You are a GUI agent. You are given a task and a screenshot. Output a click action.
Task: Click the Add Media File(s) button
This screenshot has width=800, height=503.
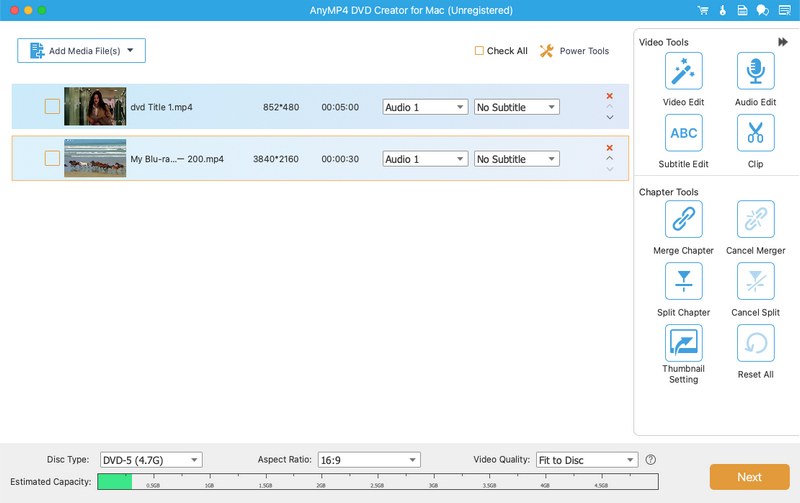pyautogui.click(x=81, y=51)
